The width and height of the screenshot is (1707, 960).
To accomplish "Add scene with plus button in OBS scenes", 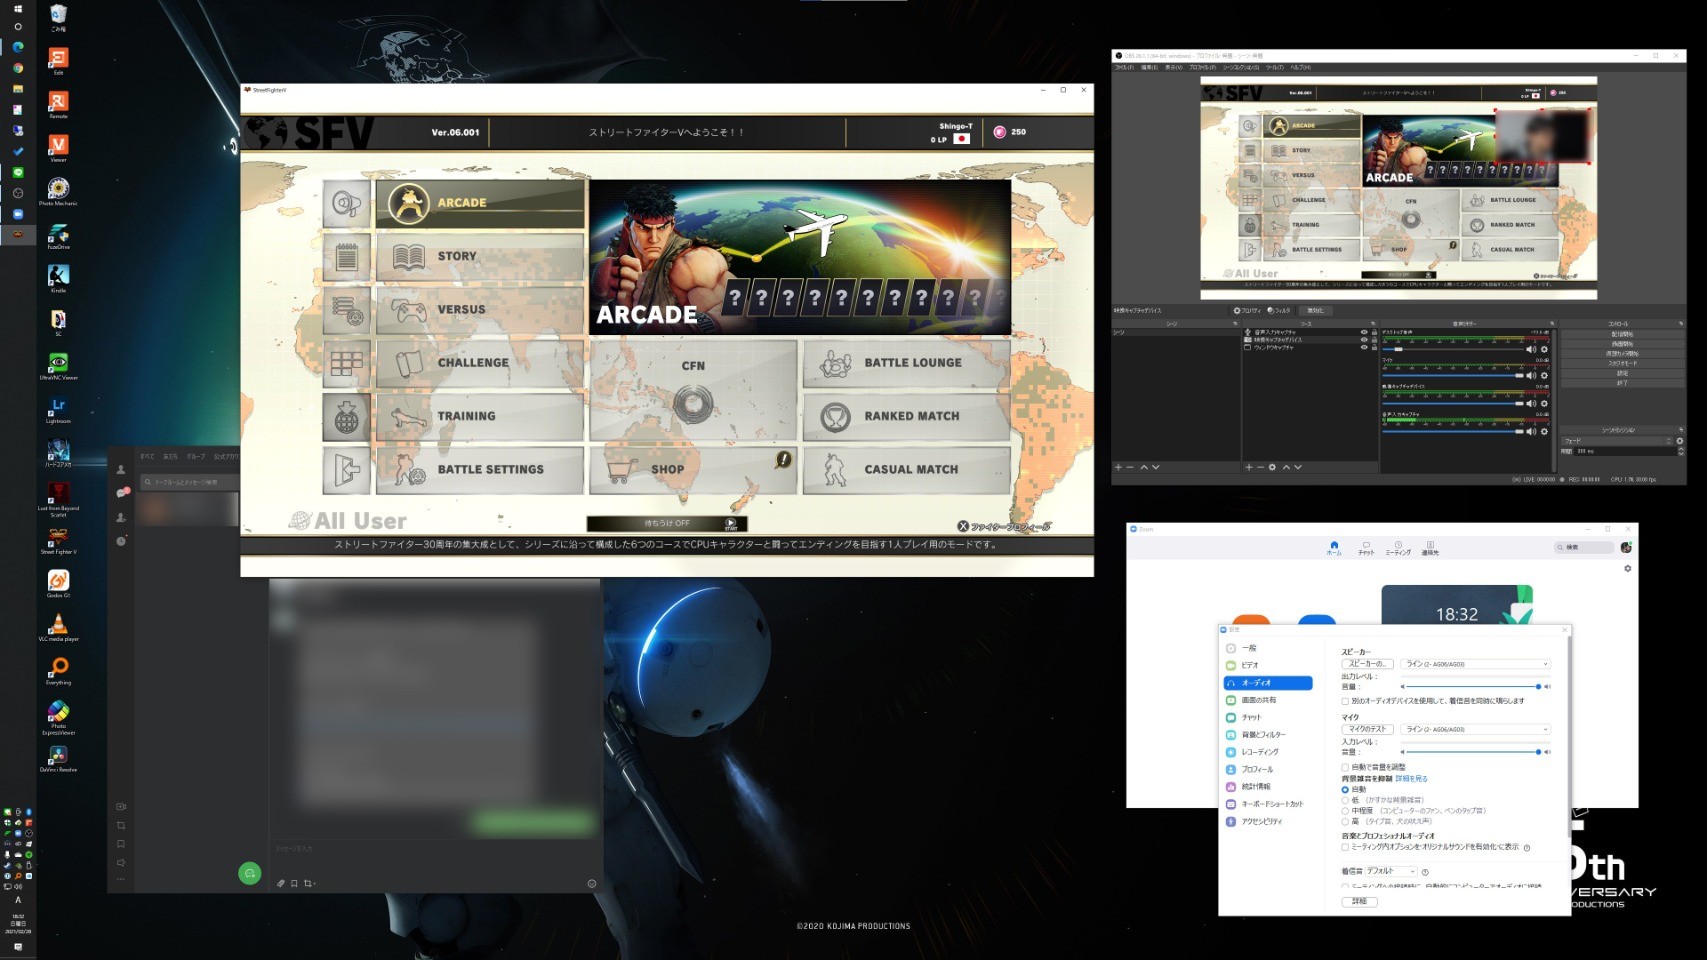I will click(x=1118, y=467).
